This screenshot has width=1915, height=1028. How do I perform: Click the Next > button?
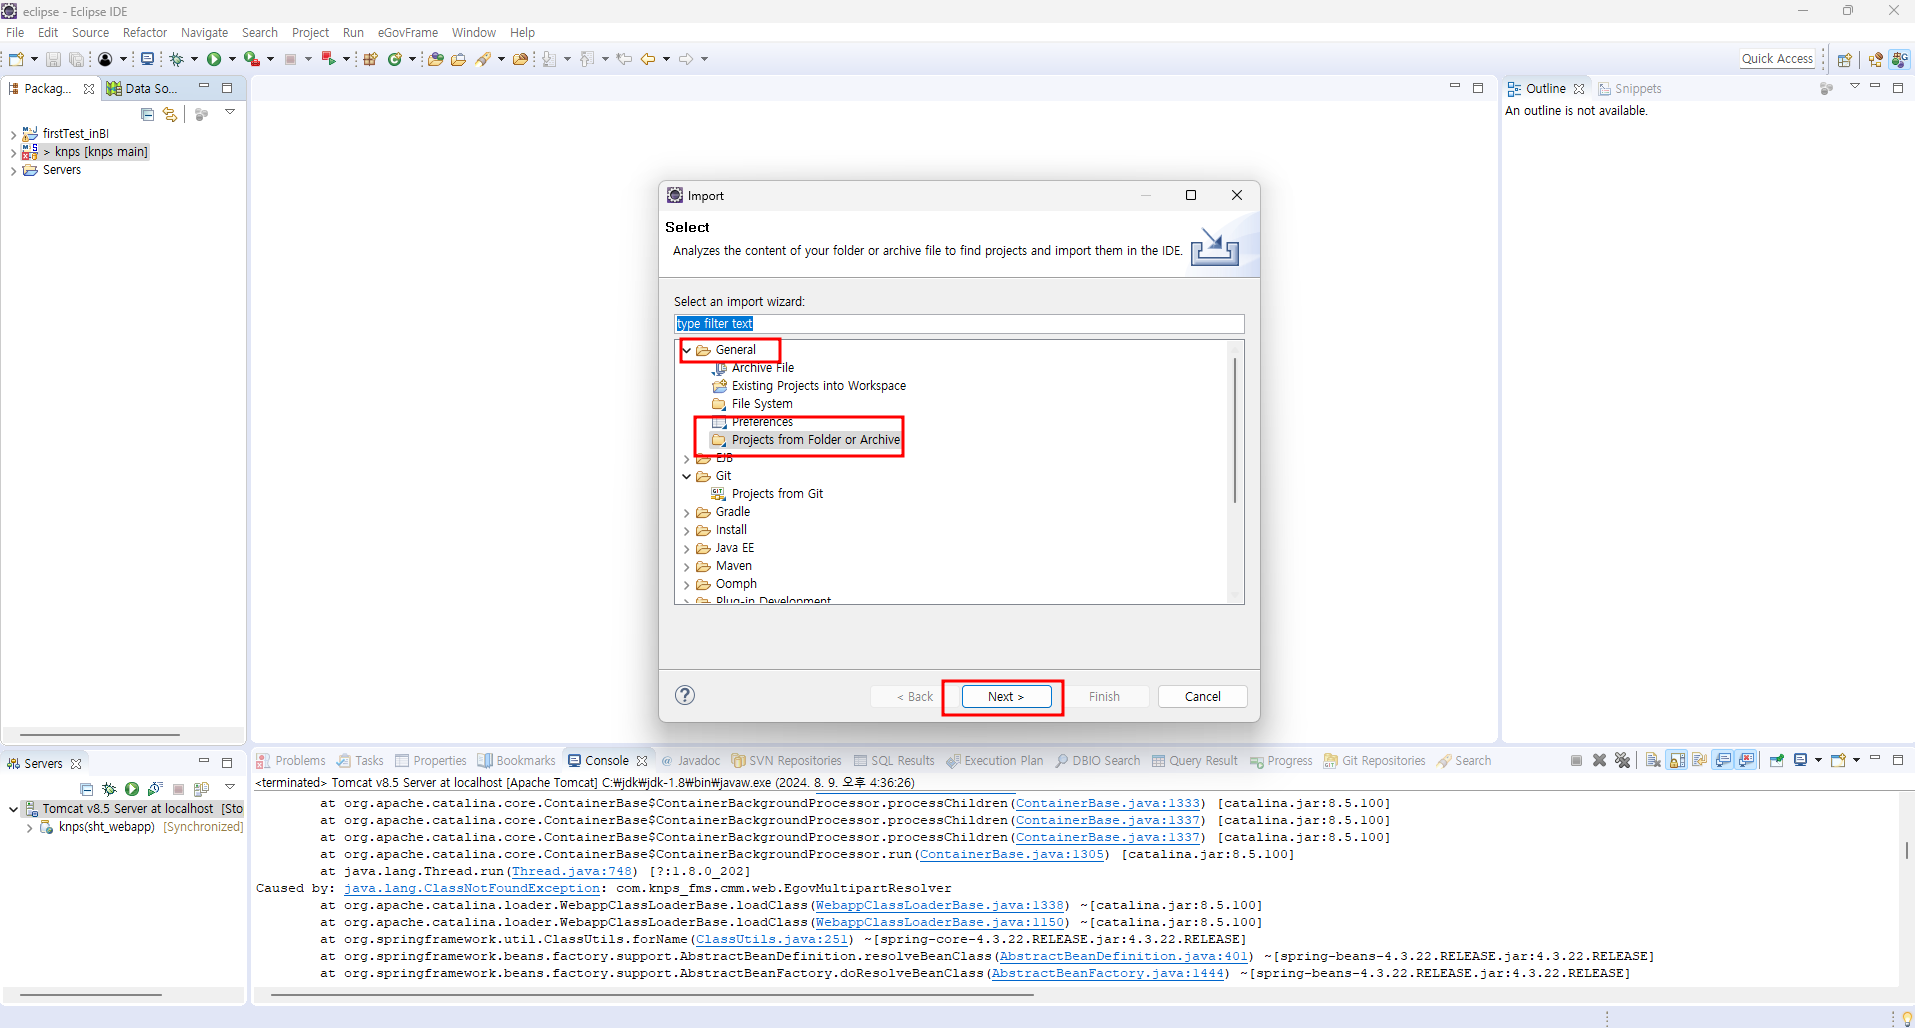point(1006,696)
